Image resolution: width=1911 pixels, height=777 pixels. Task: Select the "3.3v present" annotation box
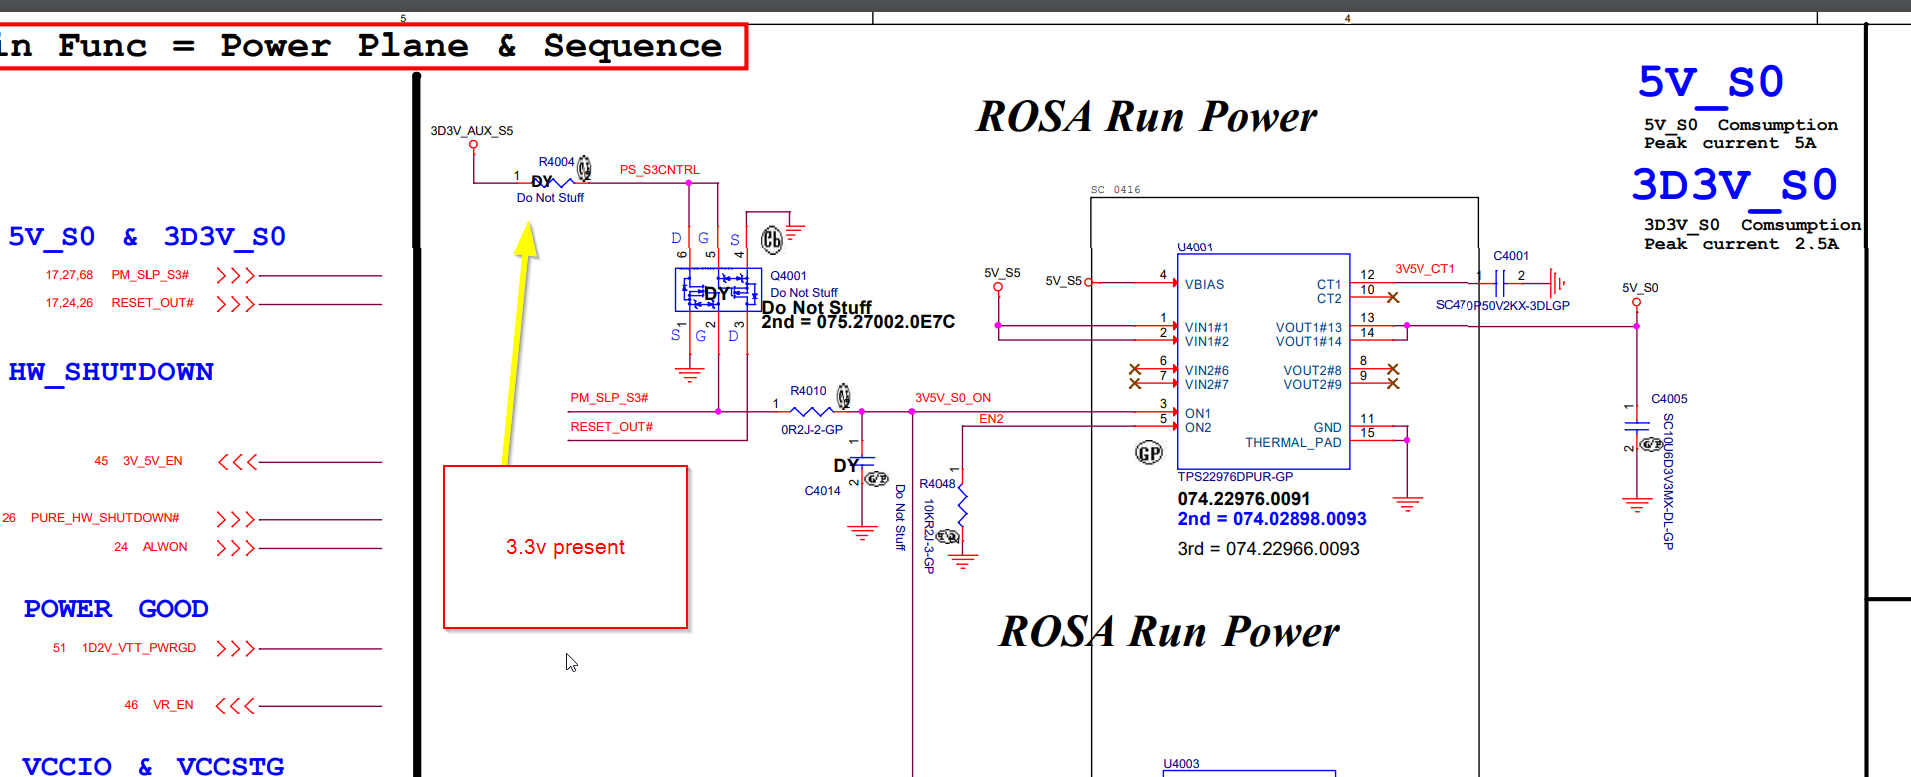point(565,547)
